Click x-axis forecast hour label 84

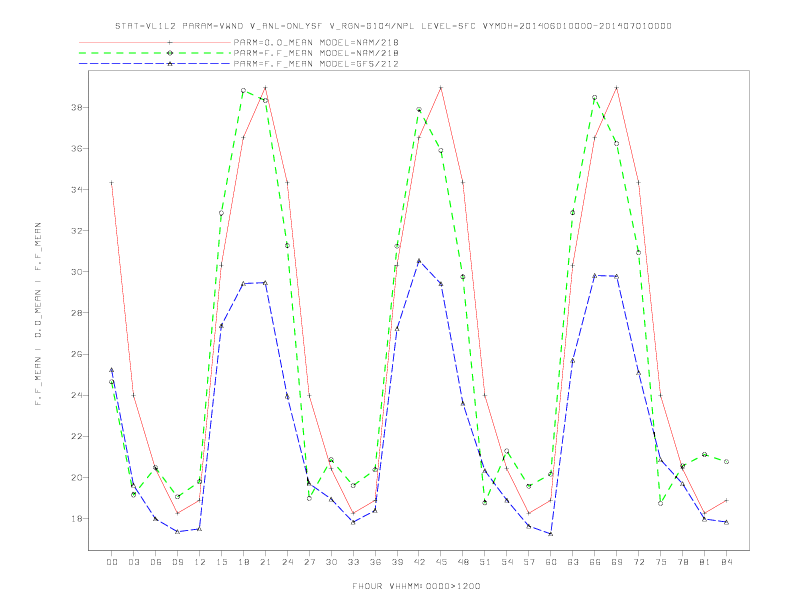(727, 562)
